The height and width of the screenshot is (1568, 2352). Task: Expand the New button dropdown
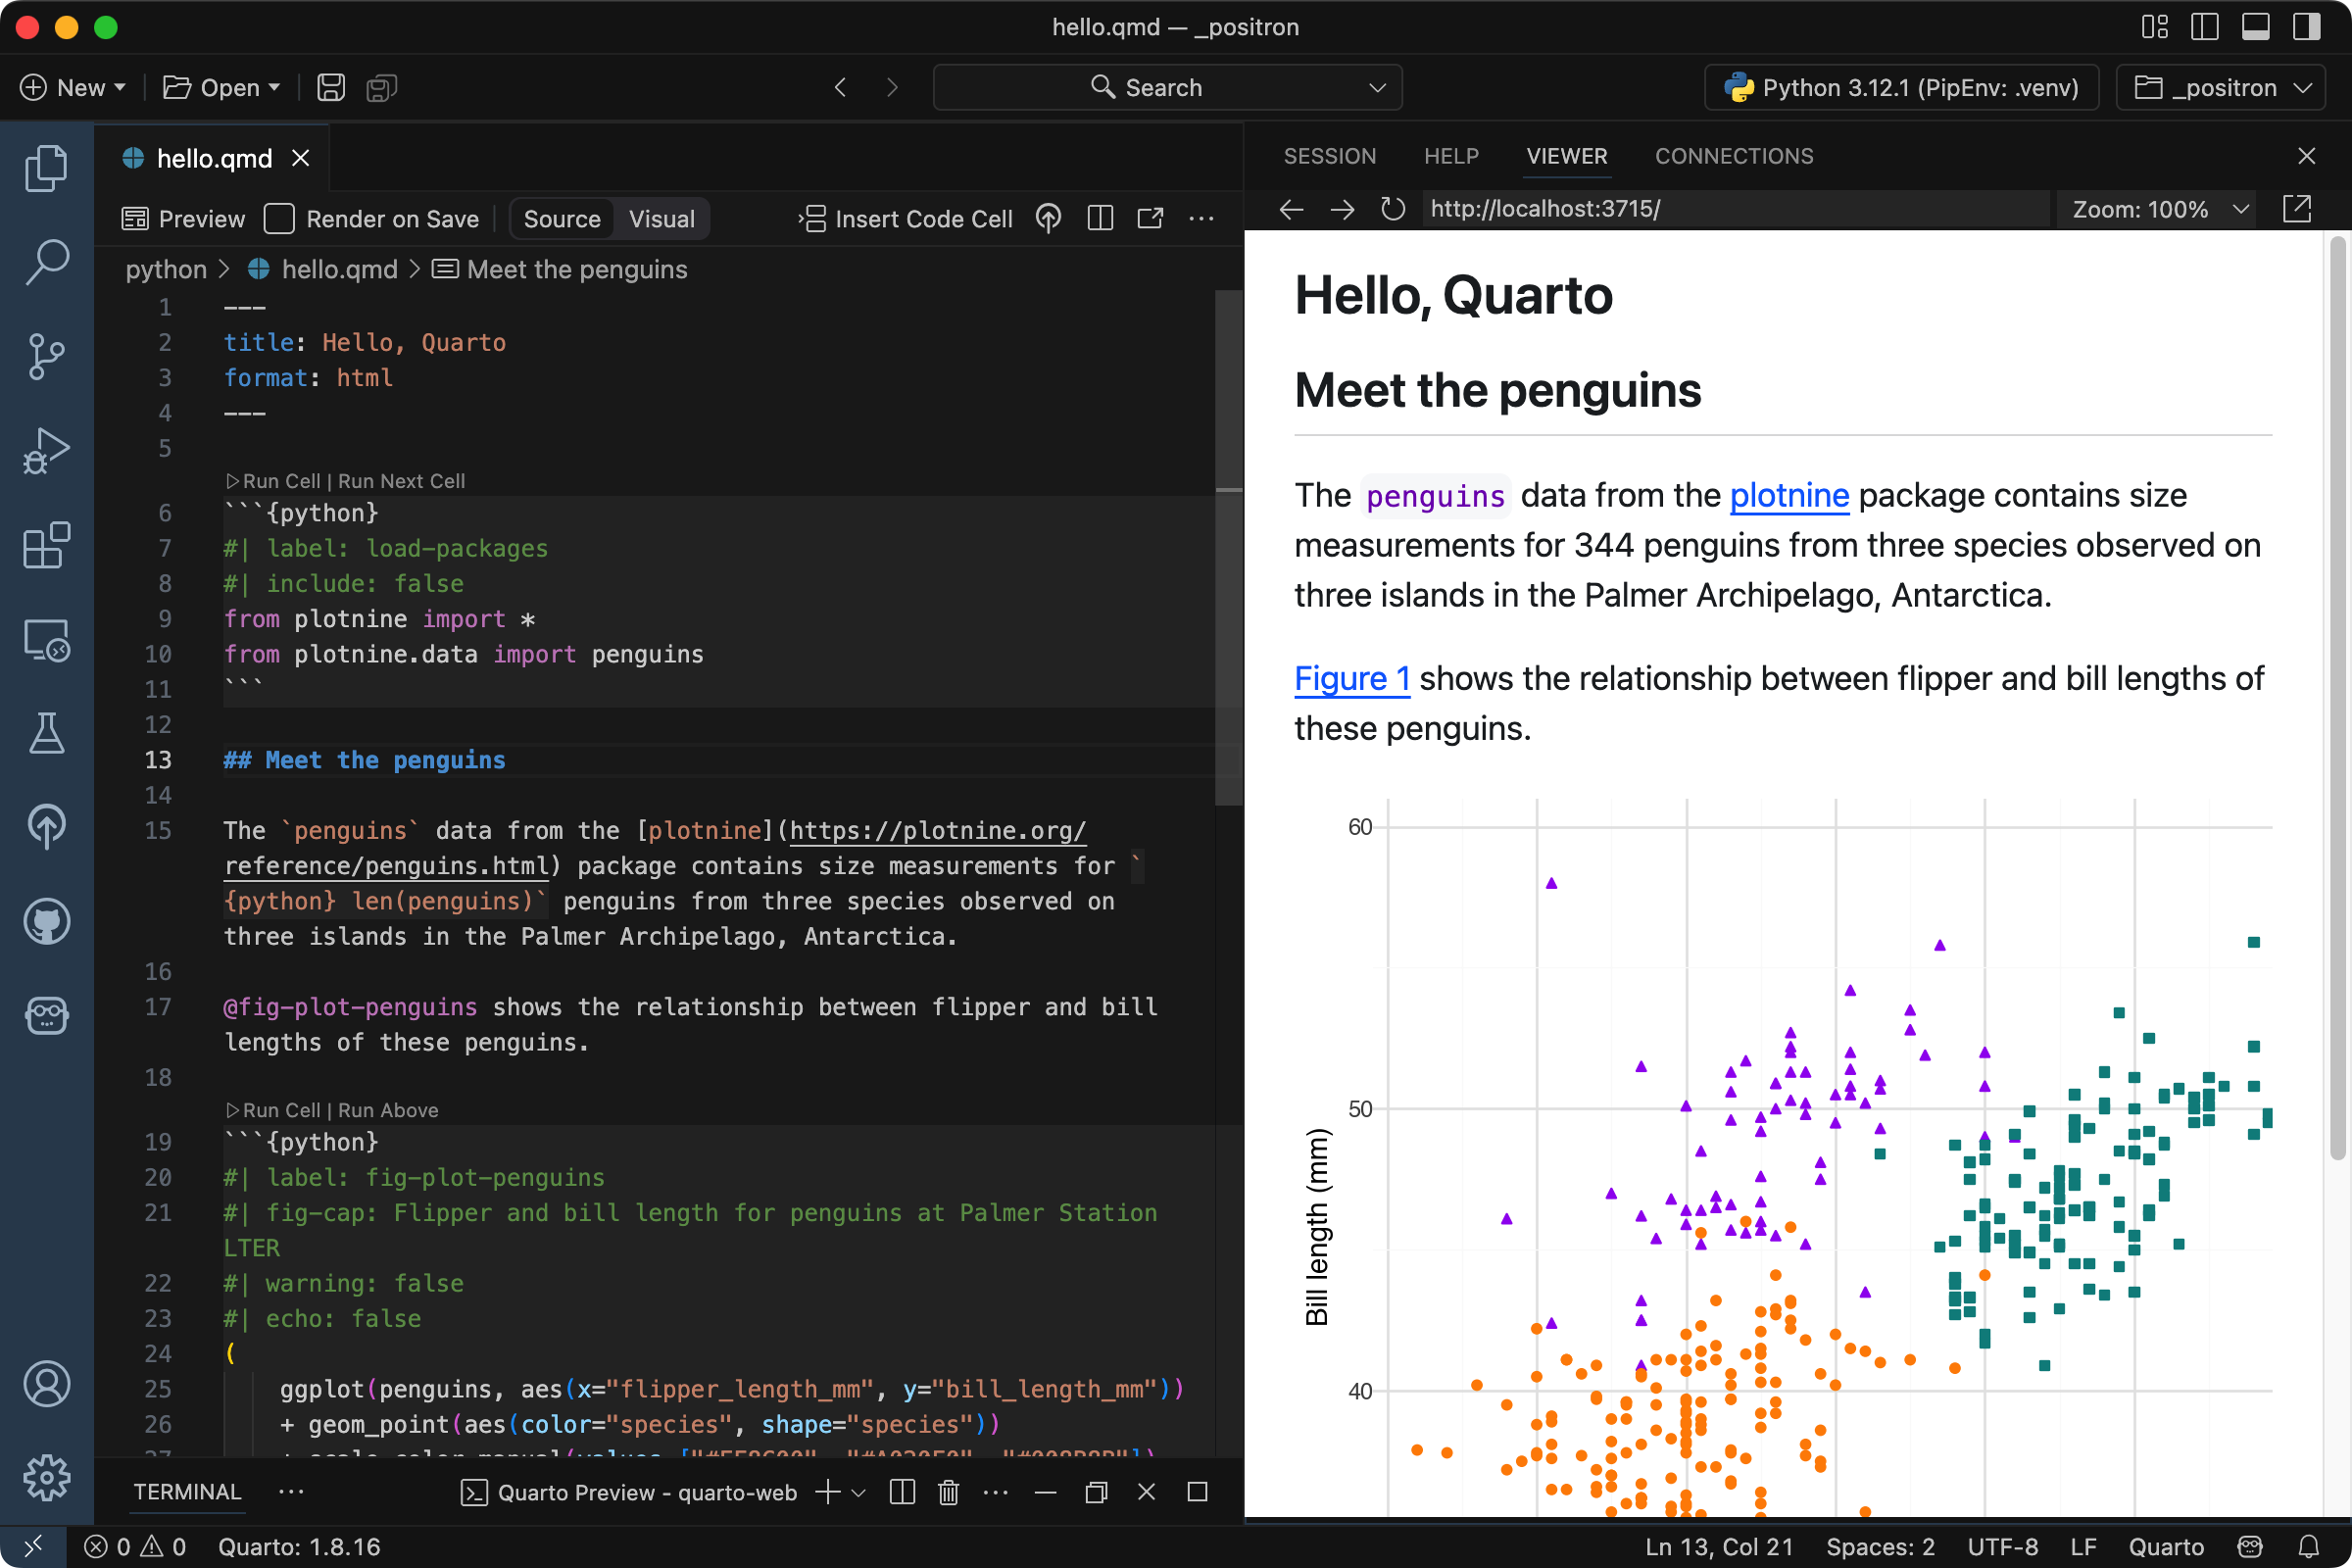click(119, 87)
